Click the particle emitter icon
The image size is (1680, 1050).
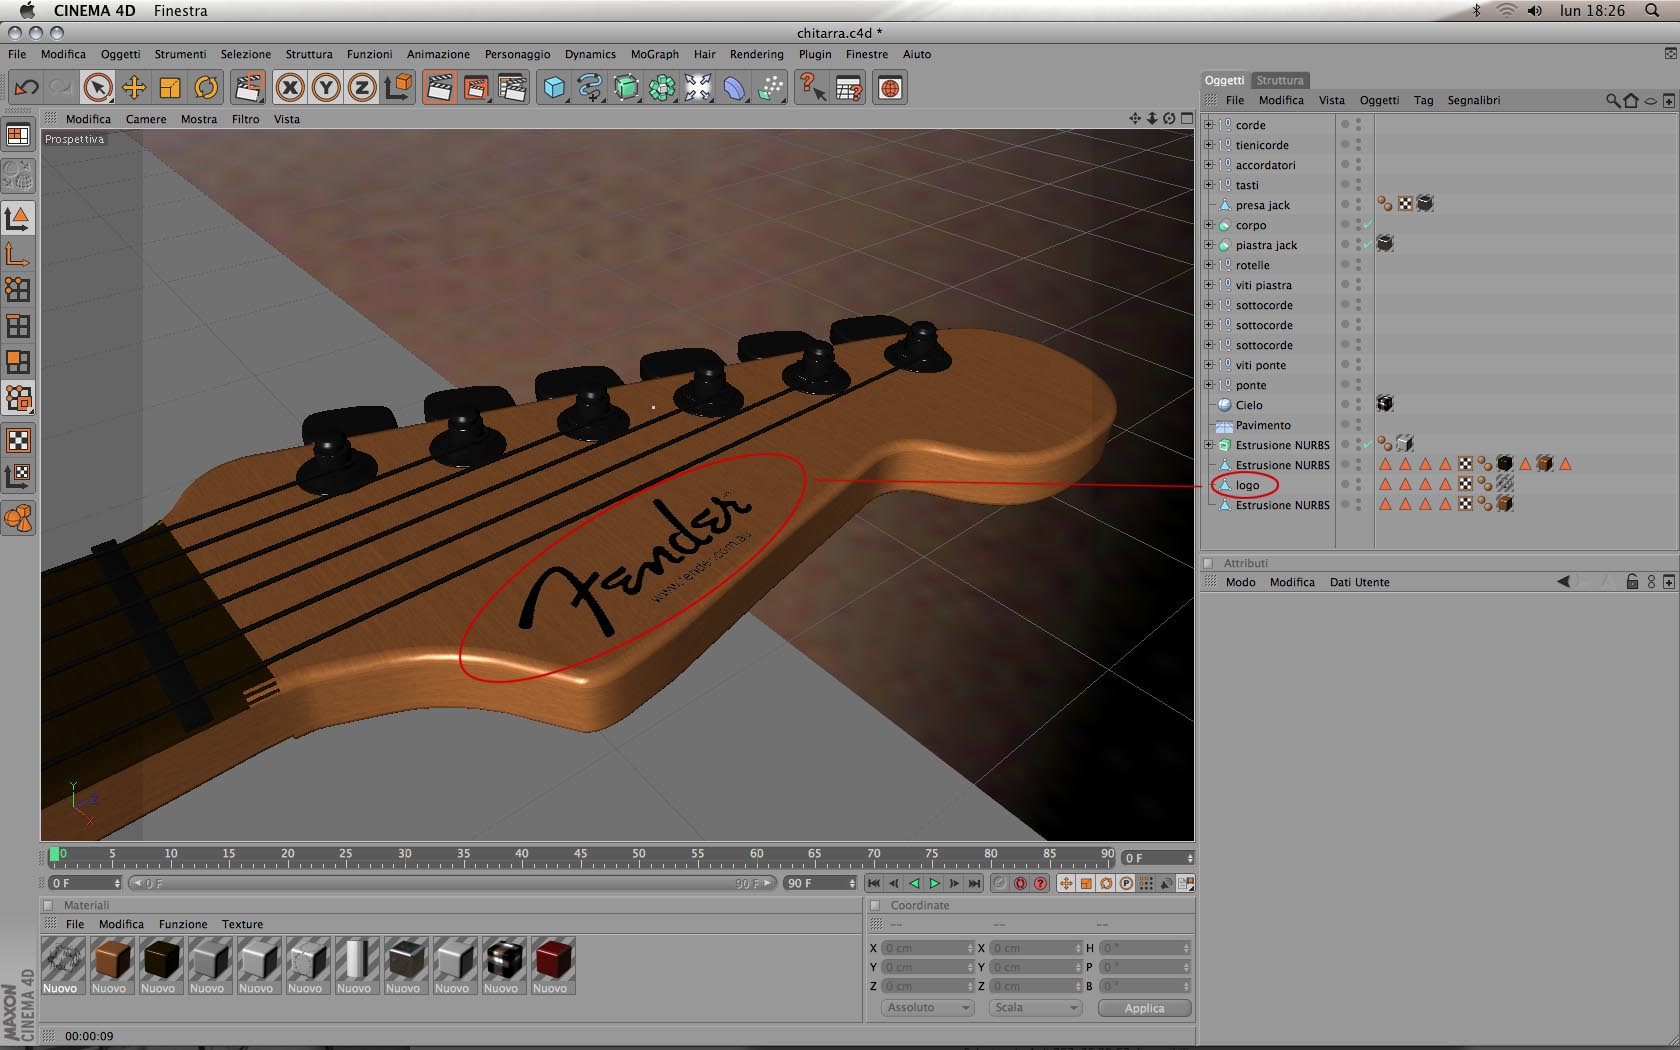tap(770, 88)
